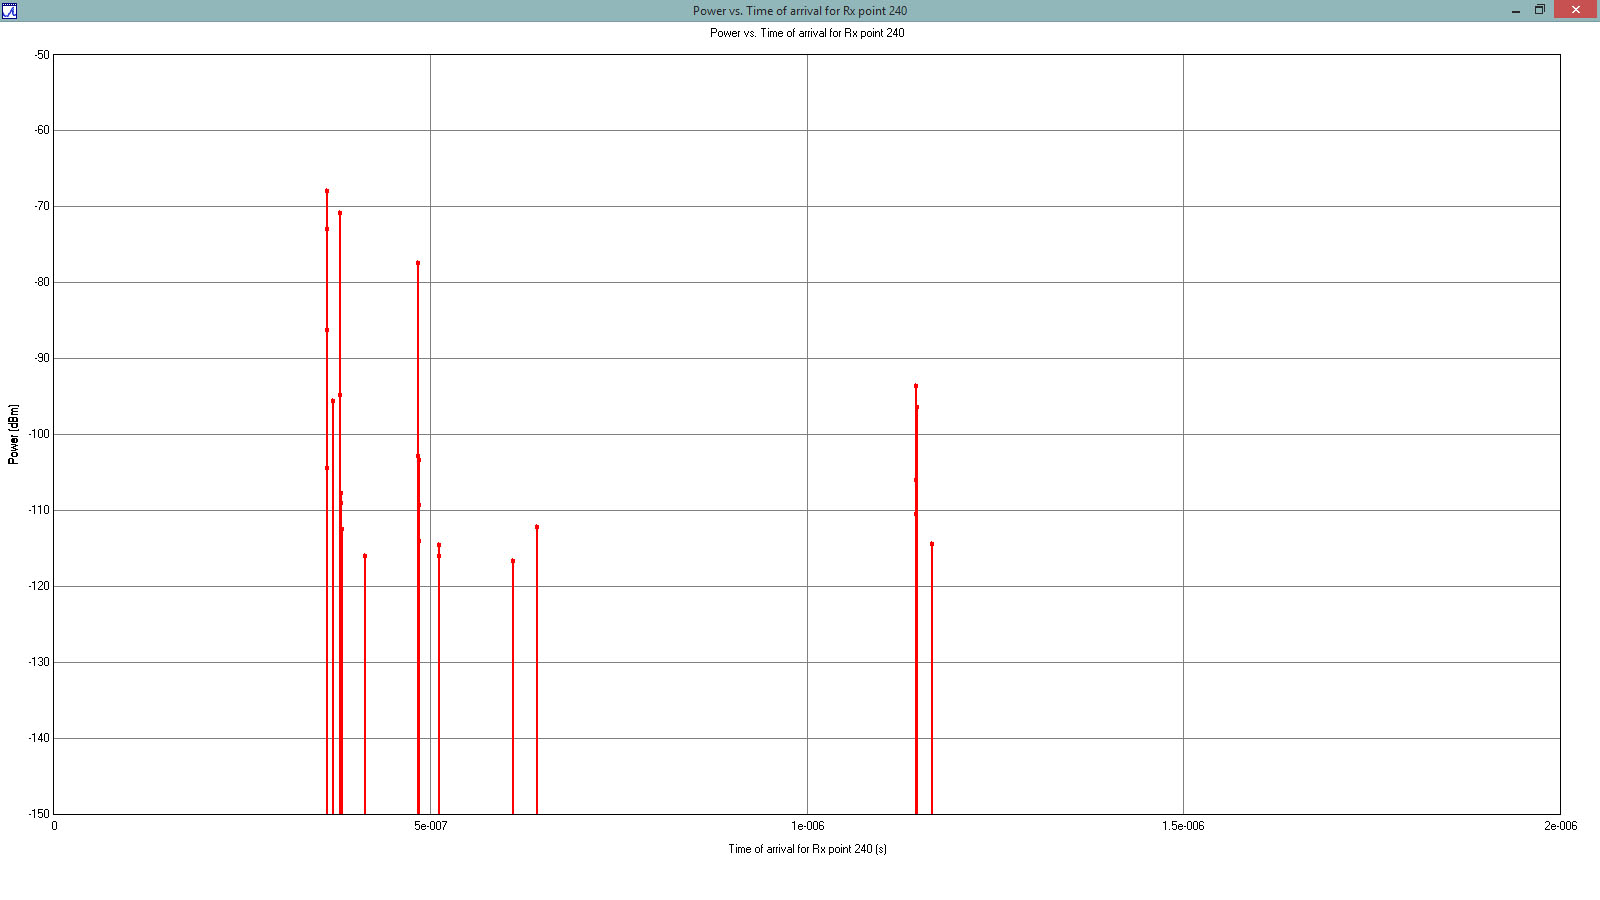
Task: Select the isolated -116 dBm marker left of 5e-007
Action: pos(365,556)
